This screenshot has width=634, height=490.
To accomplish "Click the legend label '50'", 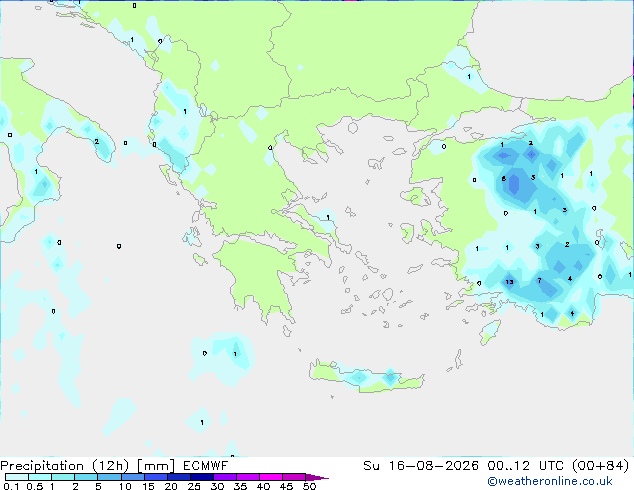I will coord(309,486).
